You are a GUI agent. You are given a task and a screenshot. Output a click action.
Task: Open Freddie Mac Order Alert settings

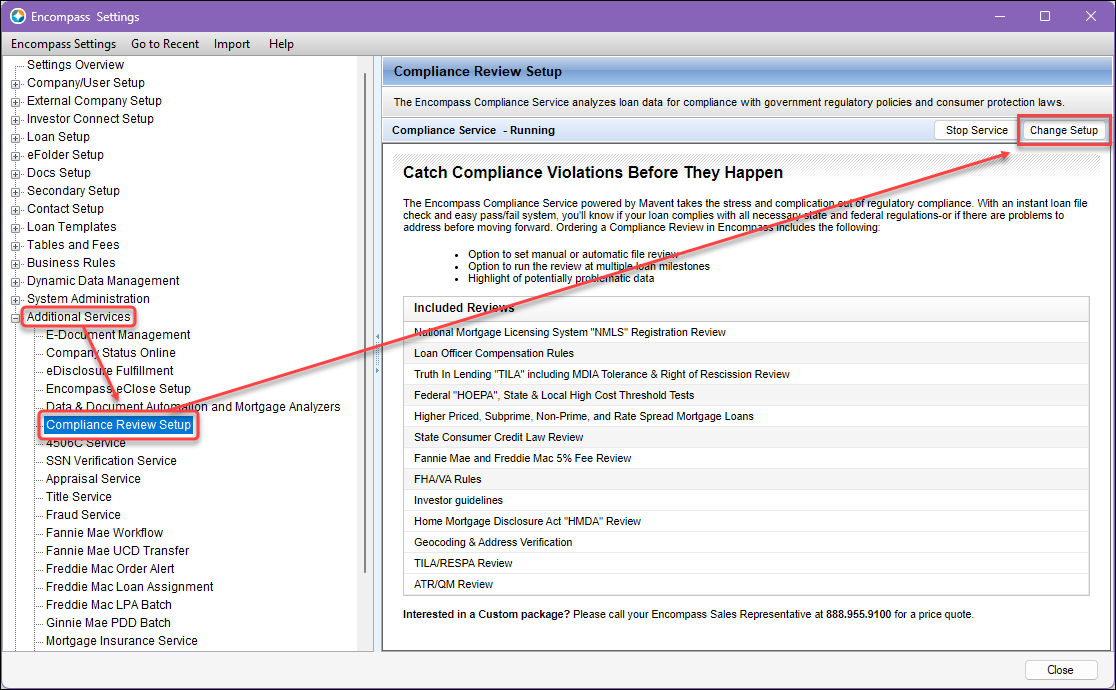pos(110,569)
